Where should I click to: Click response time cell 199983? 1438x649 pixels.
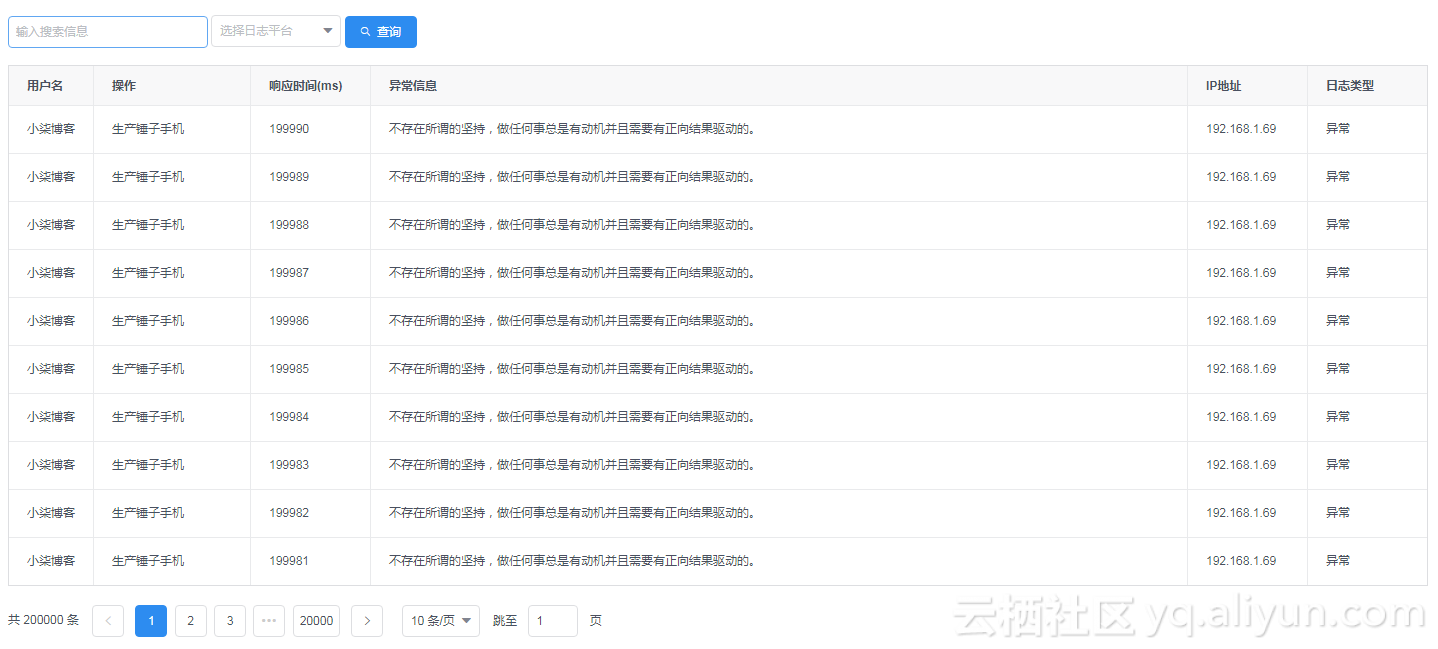click(289, 465)
